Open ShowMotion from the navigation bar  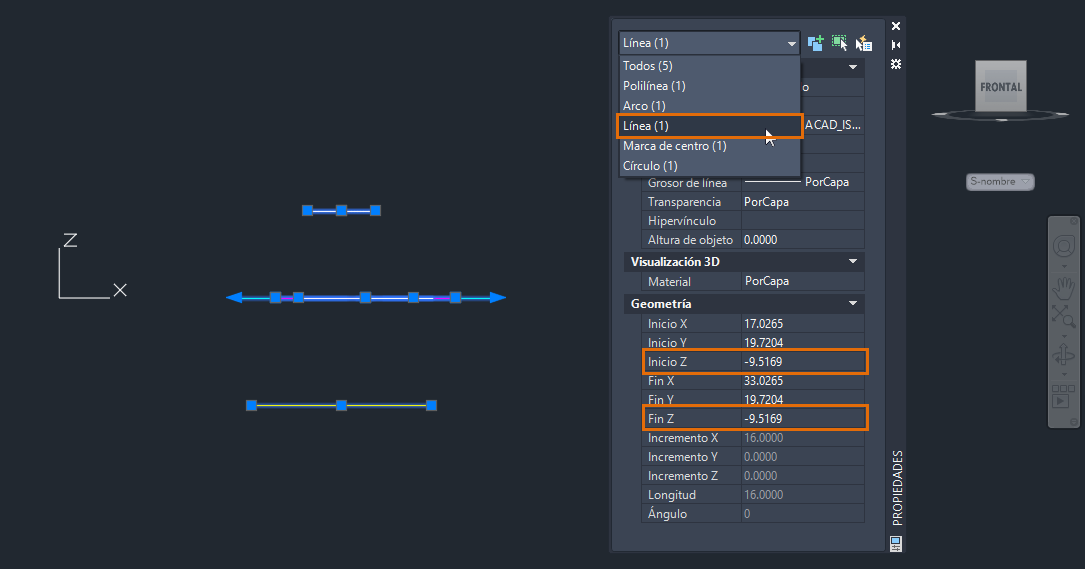tap(1064, 397)
